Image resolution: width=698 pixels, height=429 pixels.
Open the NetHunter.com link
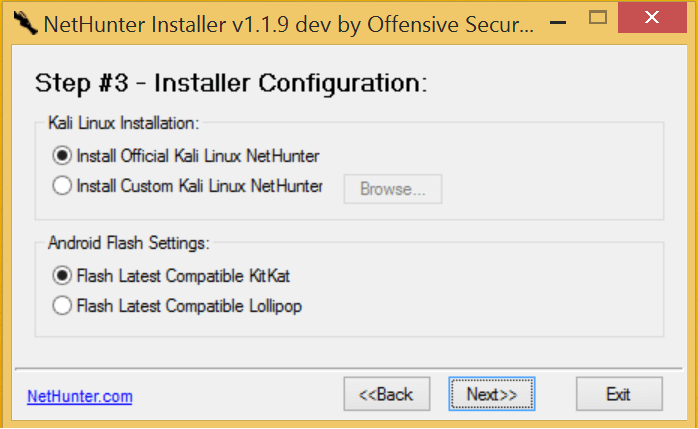tap(80, 396)
